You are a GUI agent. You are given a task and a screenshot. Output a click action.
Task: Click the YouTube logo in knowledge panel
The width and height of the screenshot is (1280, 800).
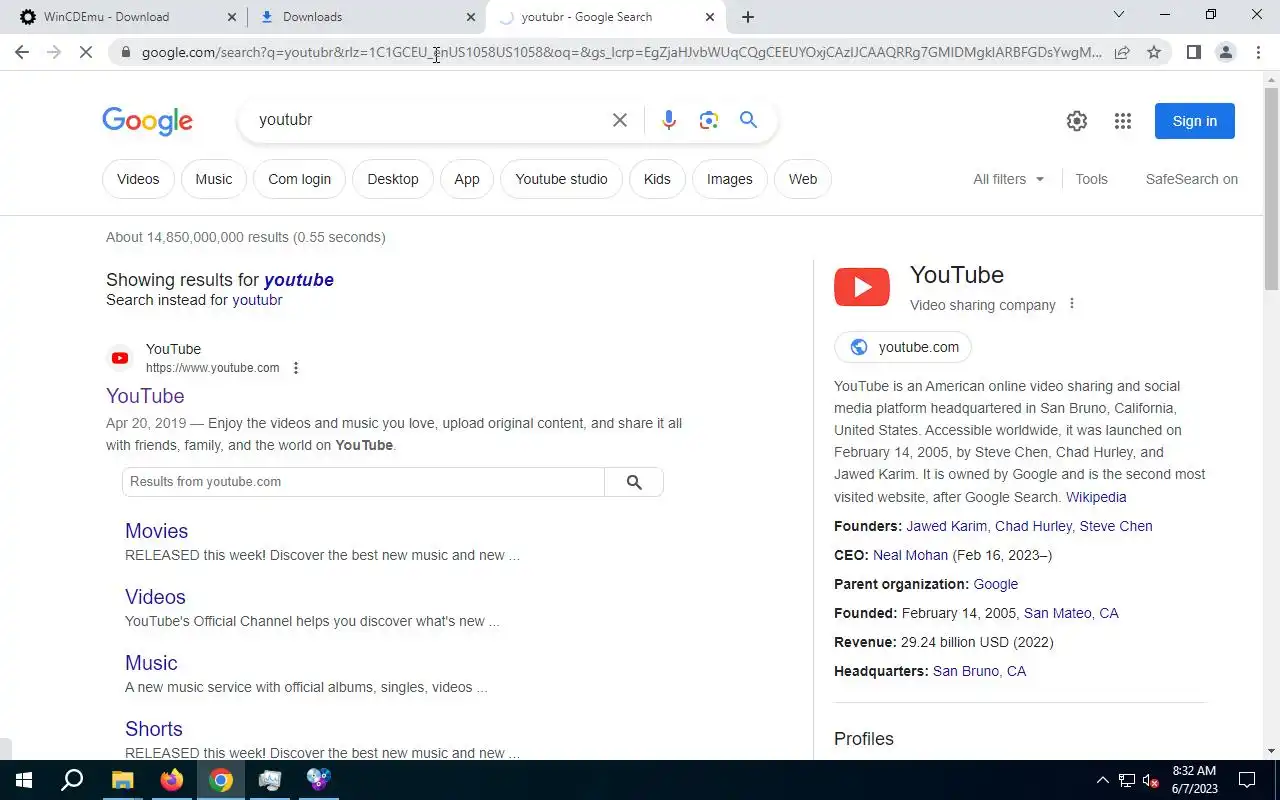point(862,287)
